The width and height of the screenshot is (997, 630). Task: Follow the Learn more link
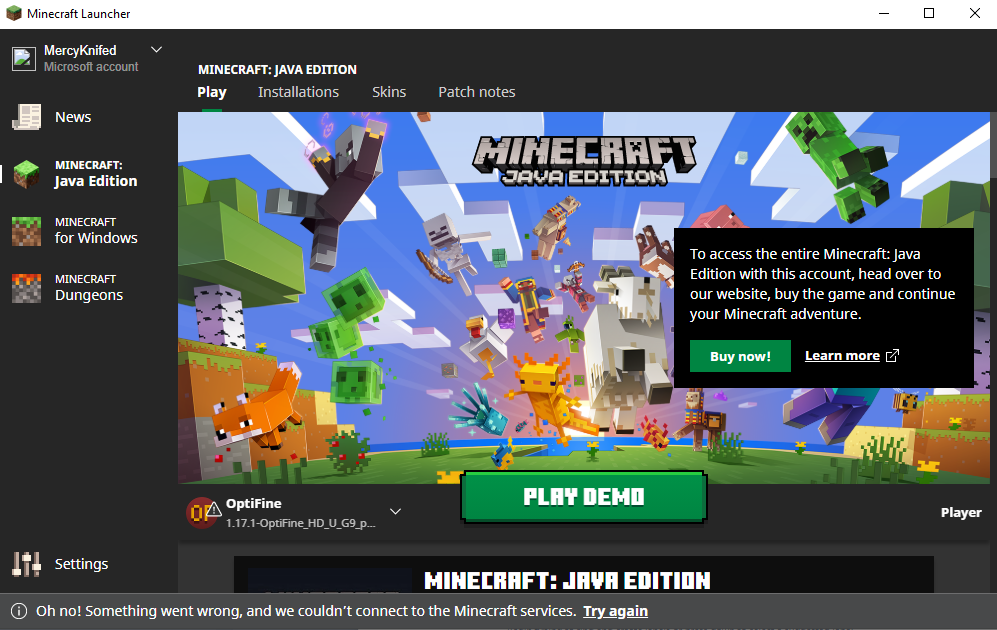click(842, 356)
